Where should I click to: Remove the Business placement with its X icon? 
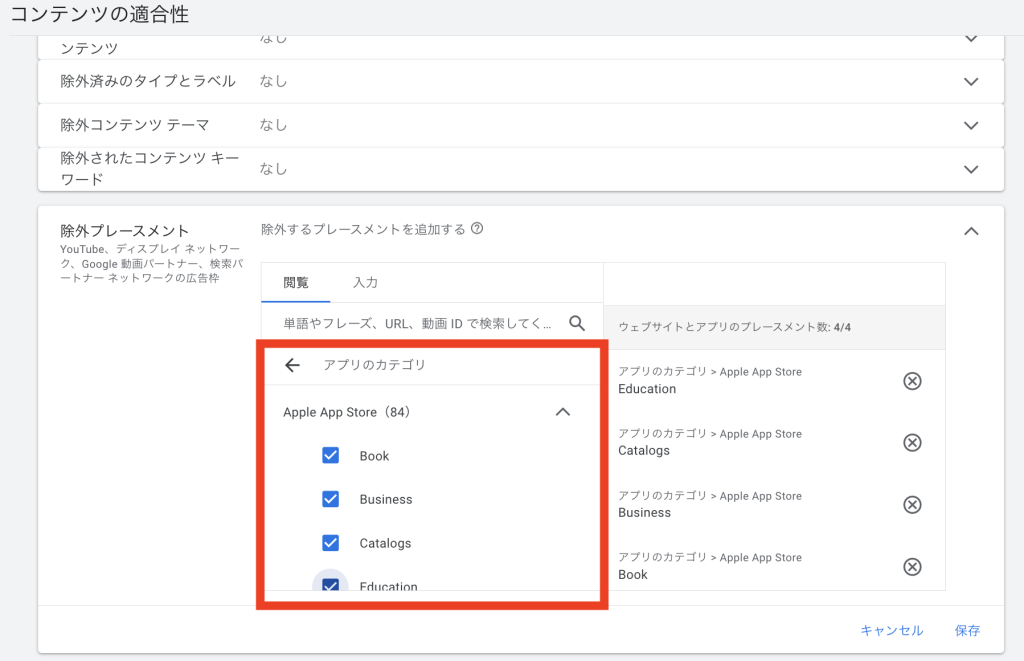pos(912,505)
